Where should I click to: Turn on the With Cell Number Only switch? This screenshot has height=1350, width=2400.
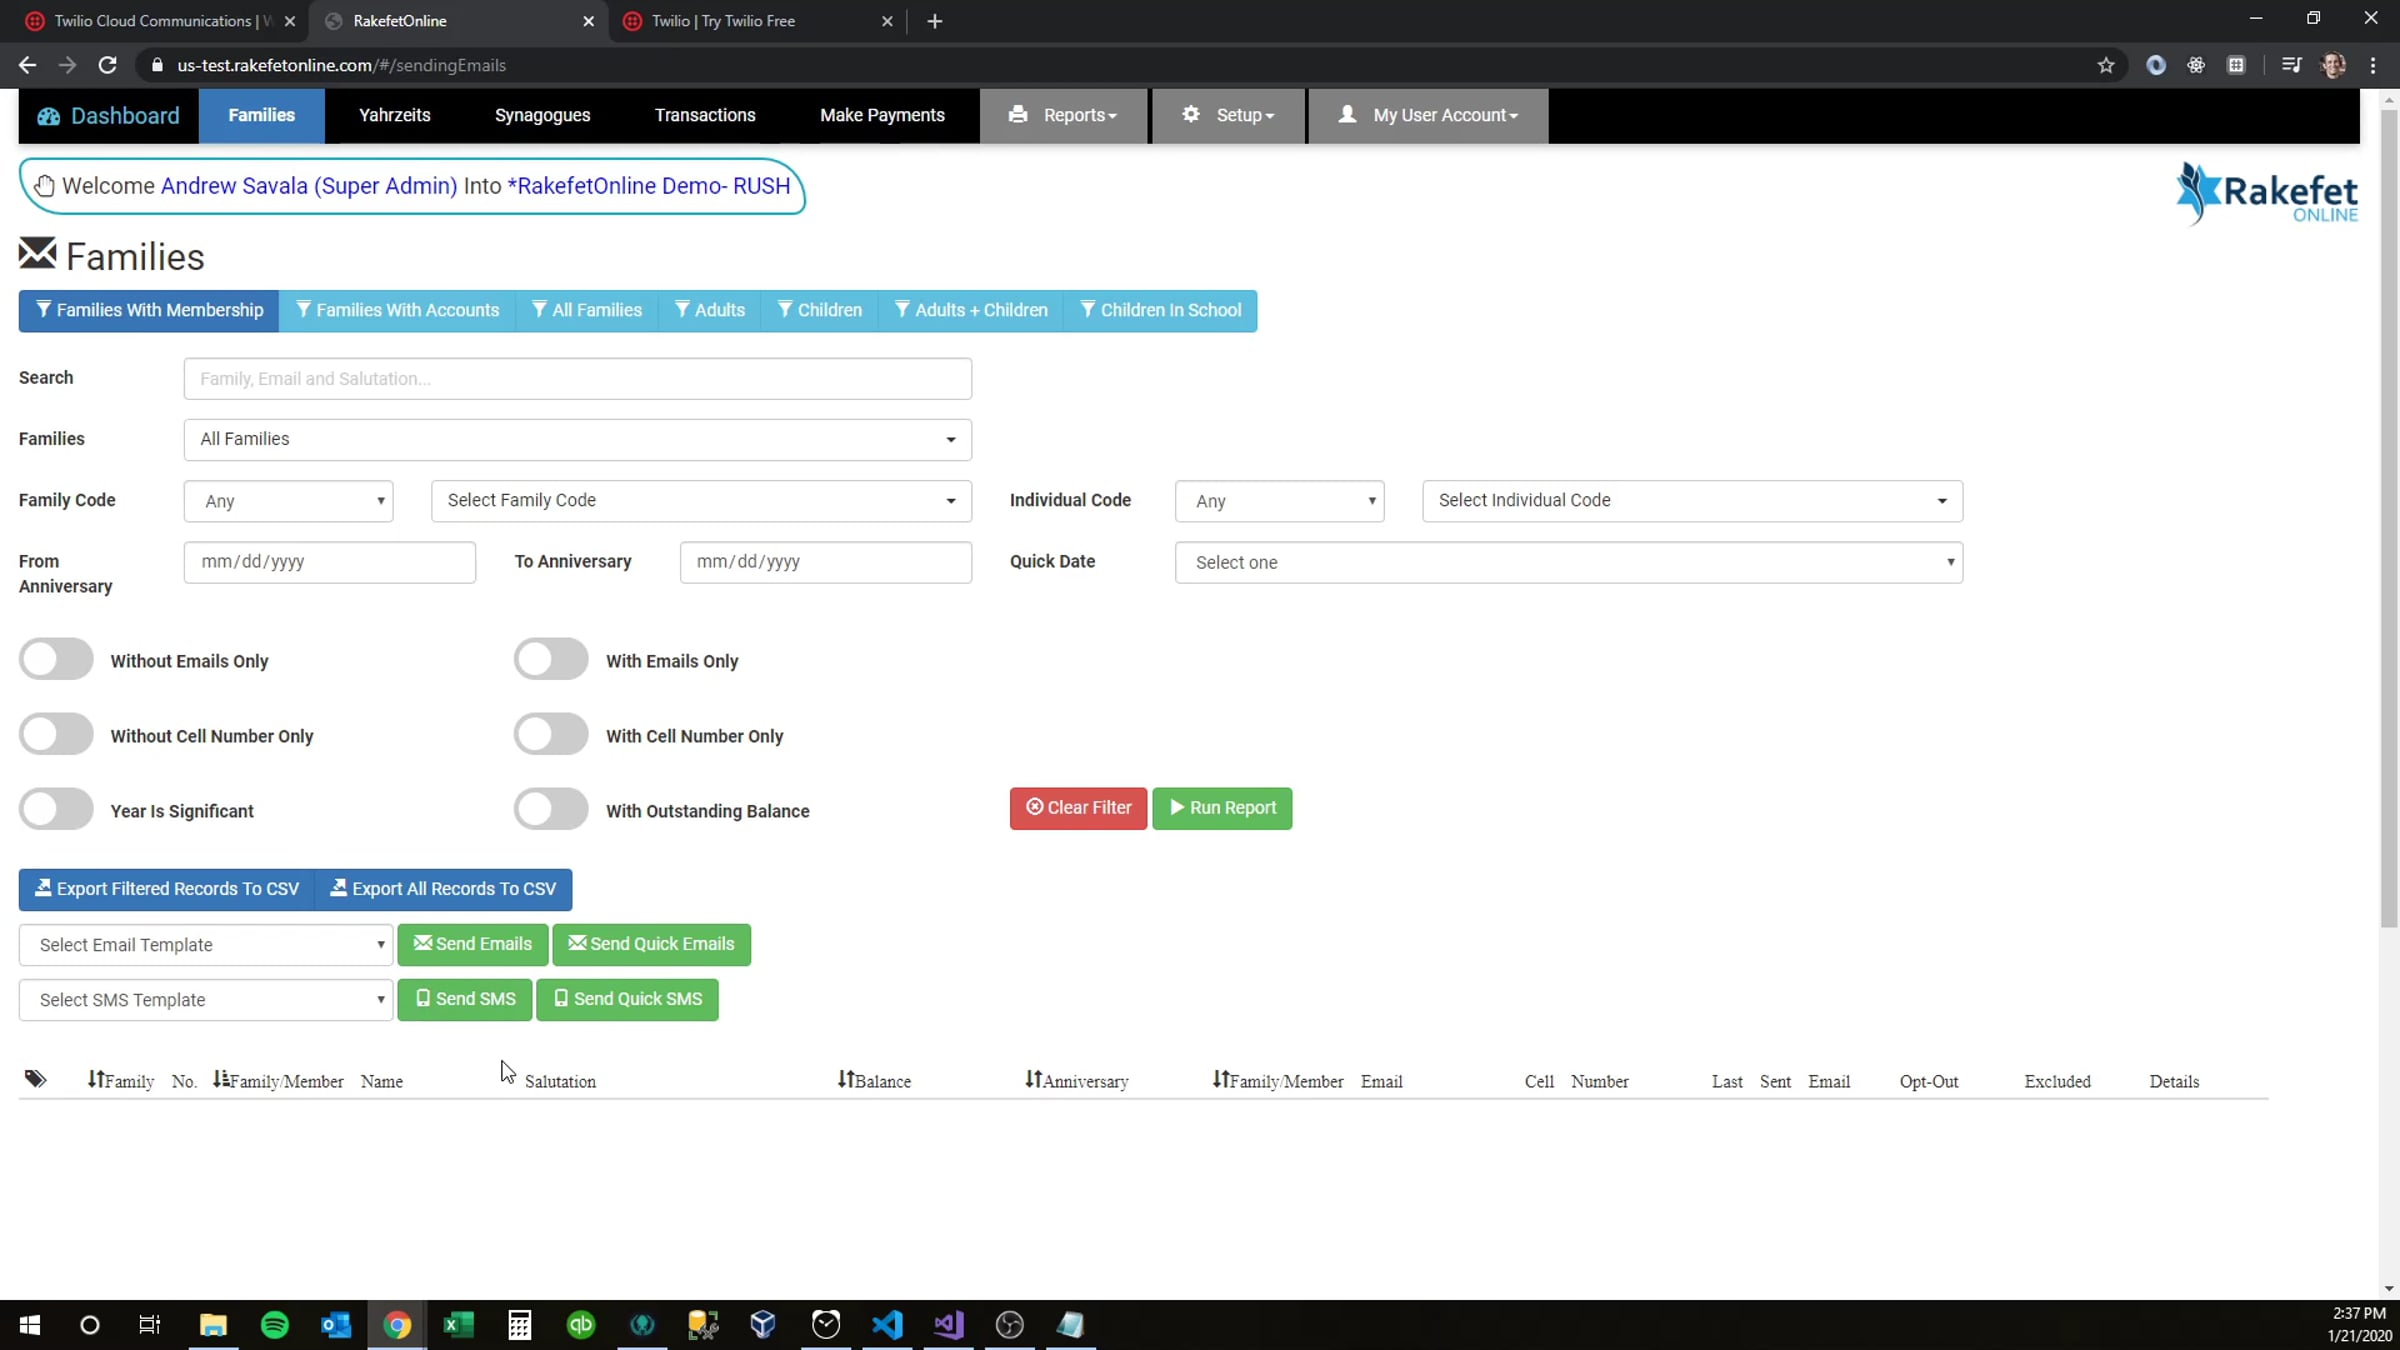point(551,735)
